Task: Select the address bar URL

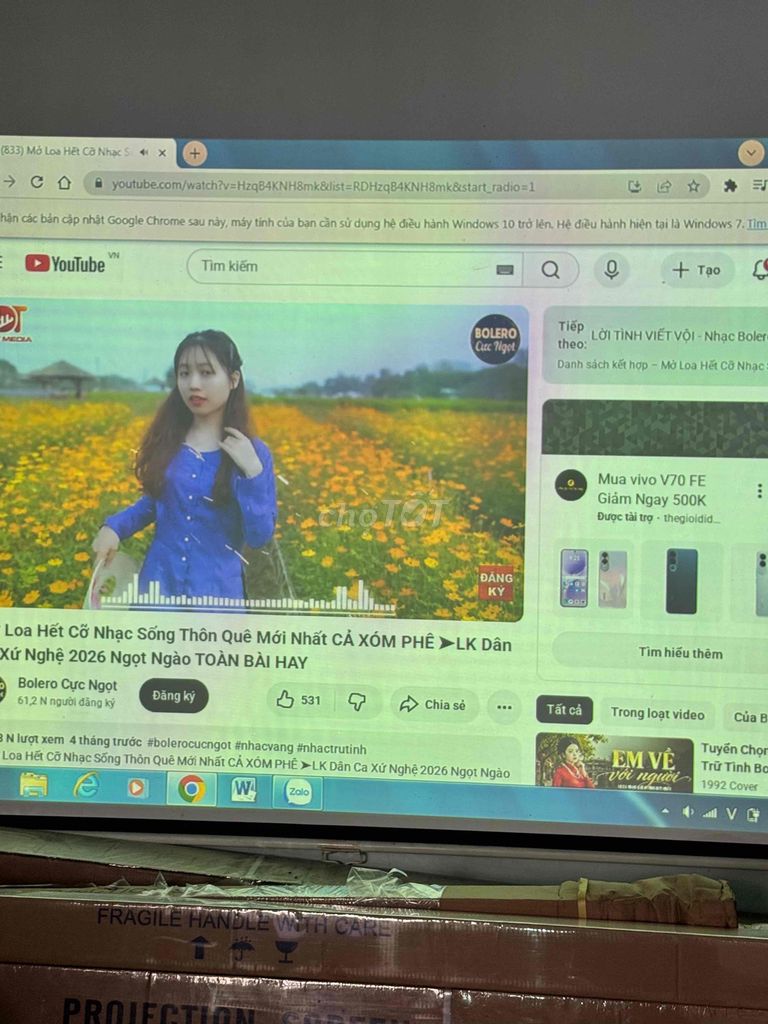Action: (x=323, y=185)
